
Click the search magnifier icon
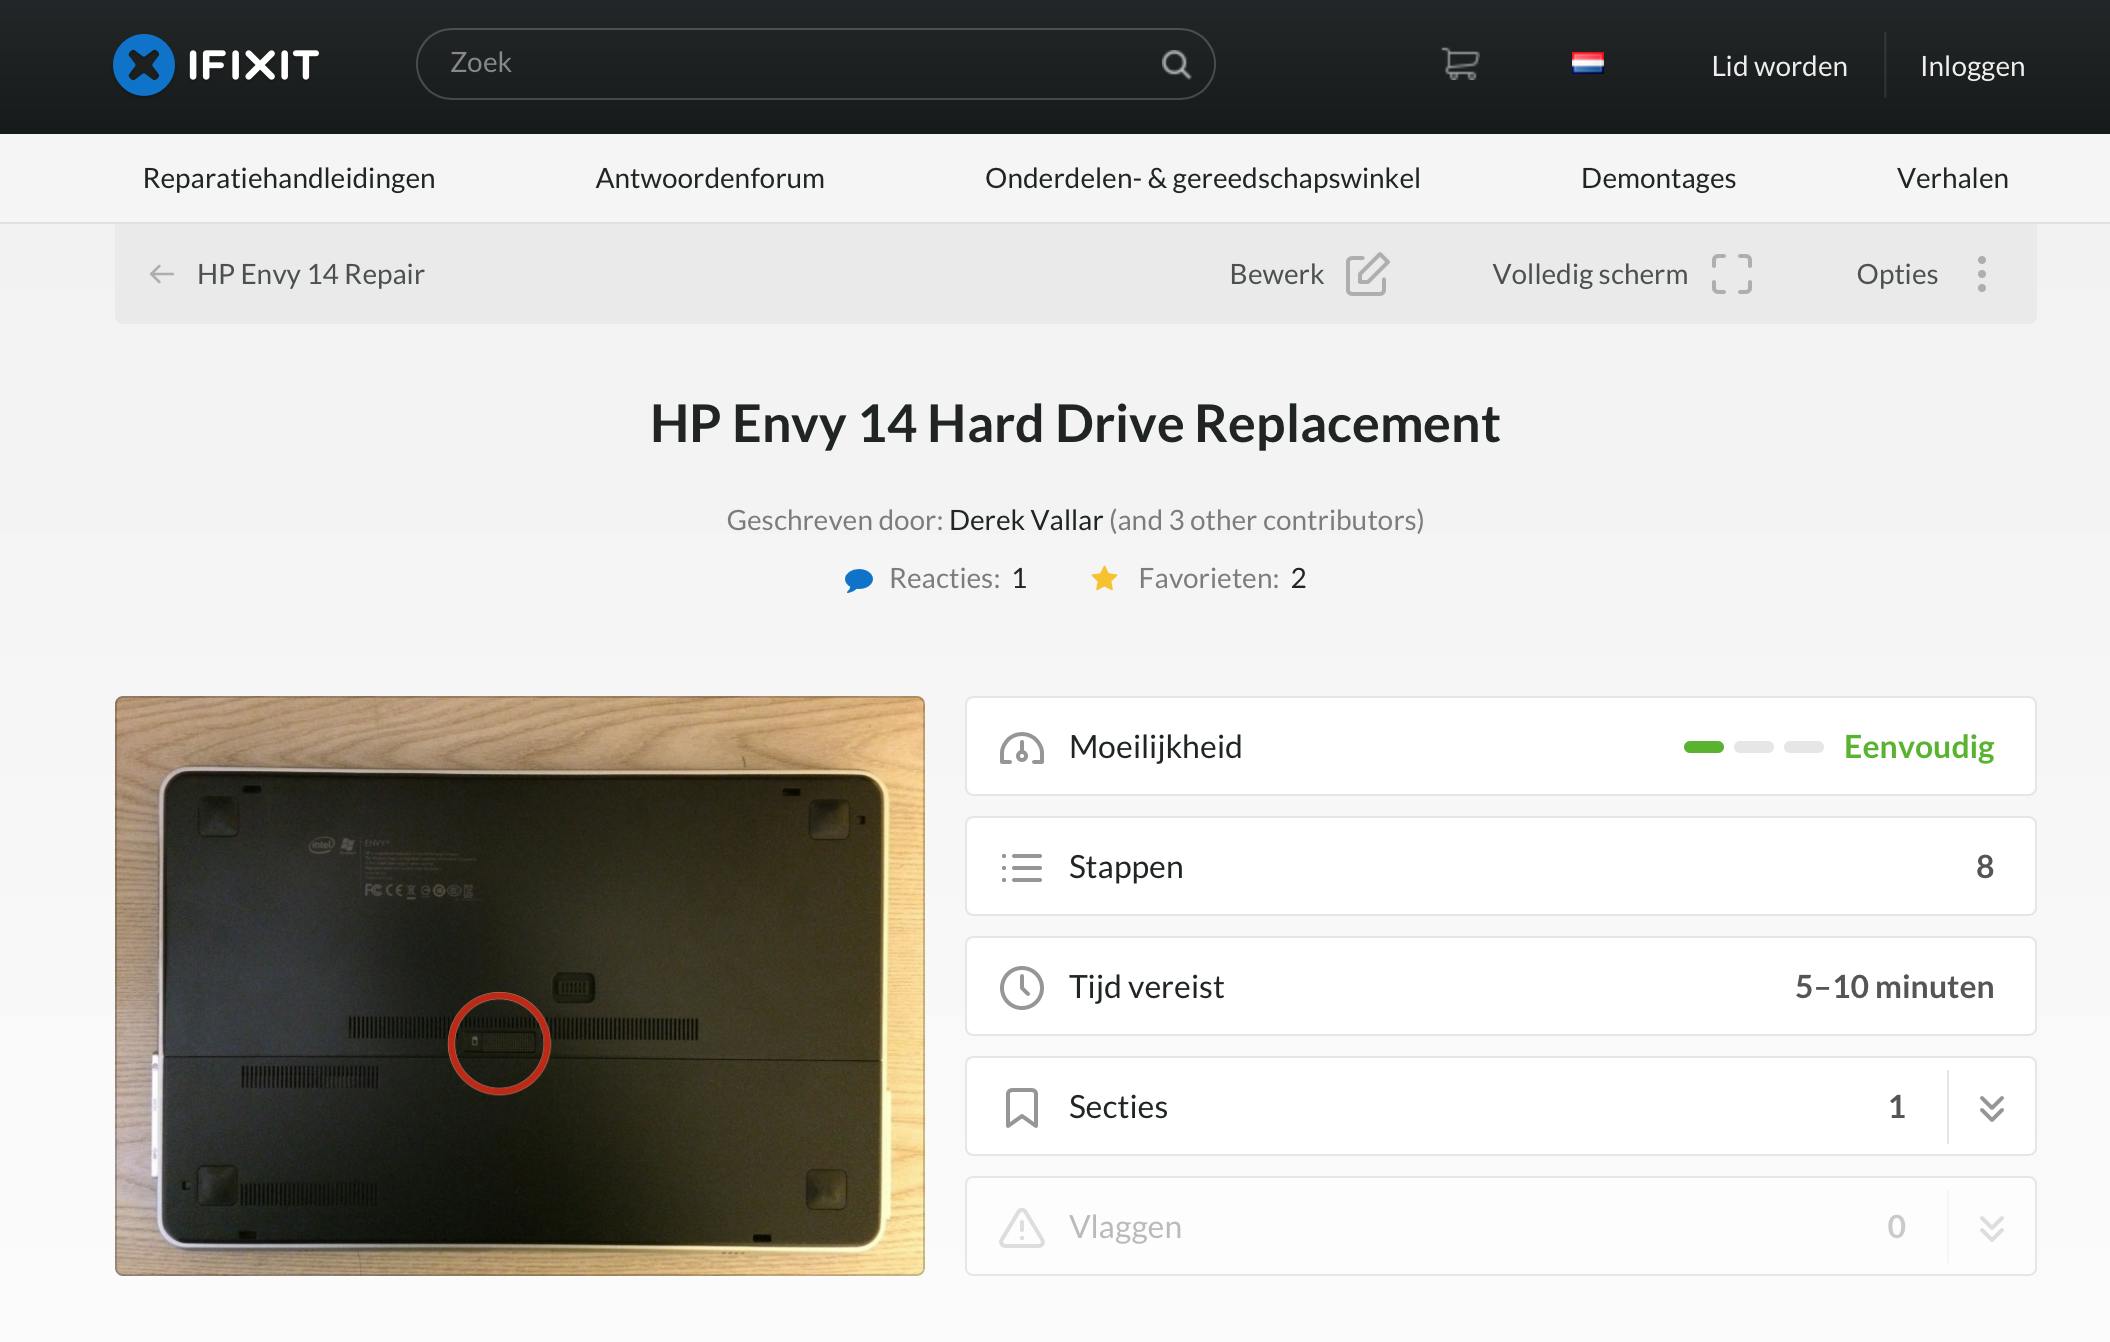[1176, 65]
